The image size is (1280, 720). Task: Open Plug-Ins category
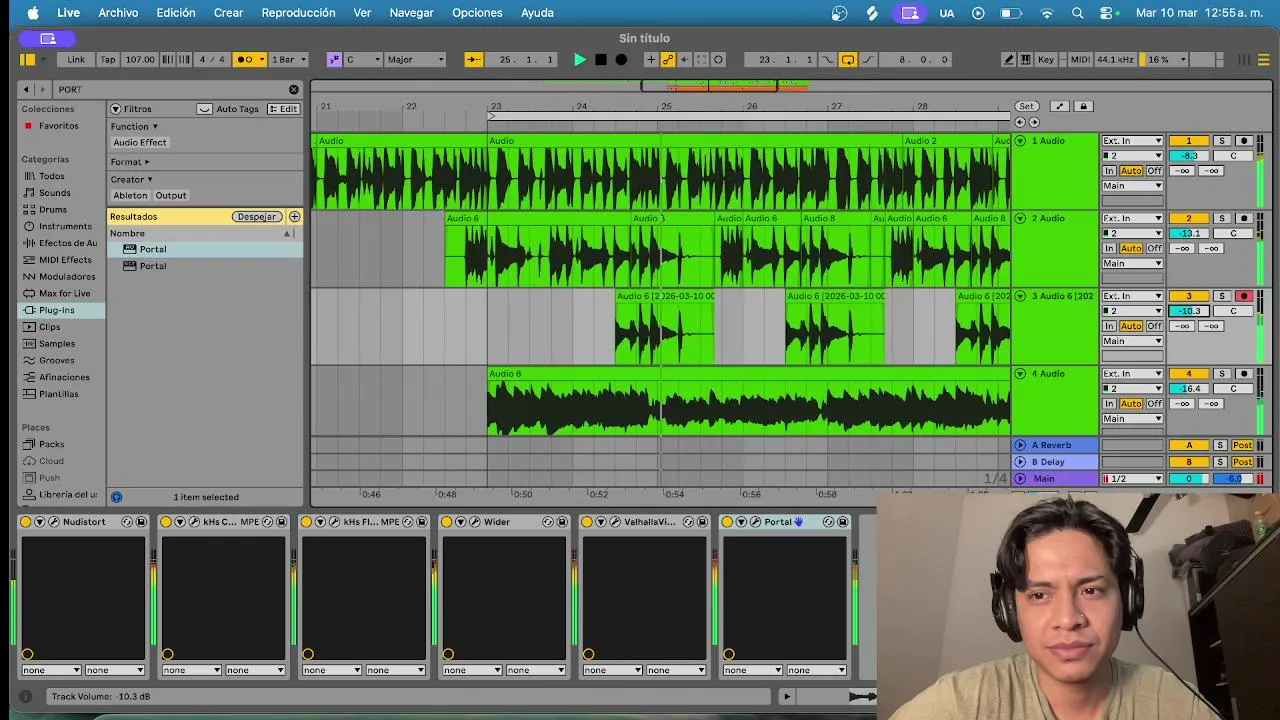click(x=56, y=311)
